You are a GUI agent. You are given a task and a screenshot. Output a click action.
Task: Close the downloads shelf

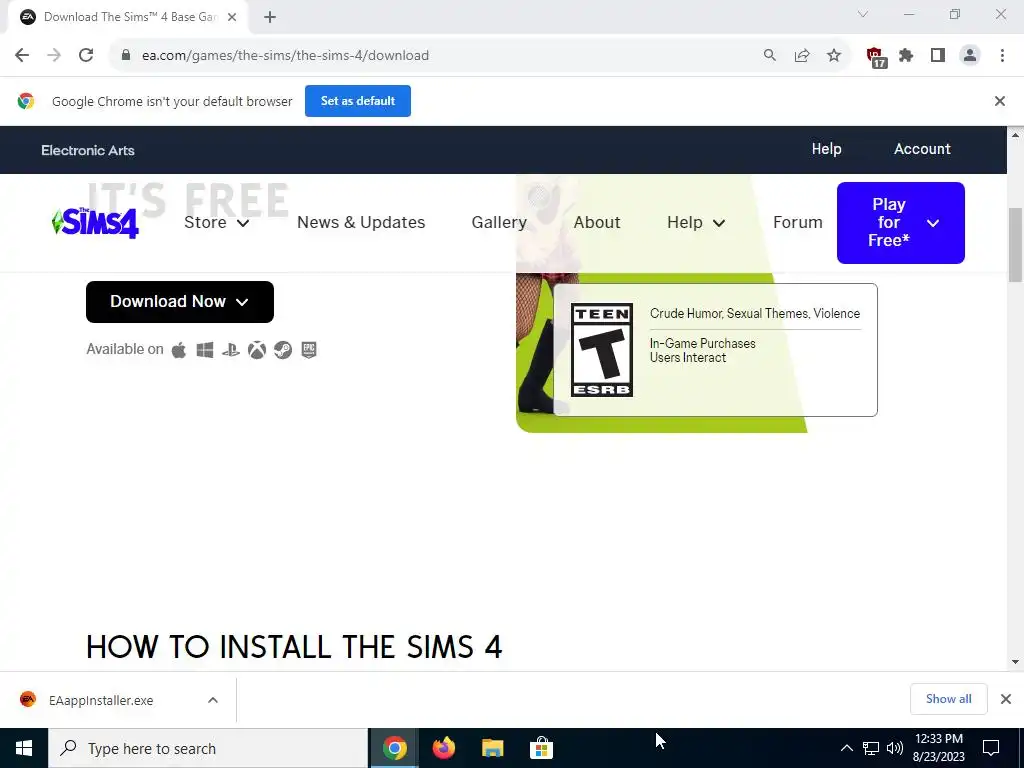click(1006, 699)
